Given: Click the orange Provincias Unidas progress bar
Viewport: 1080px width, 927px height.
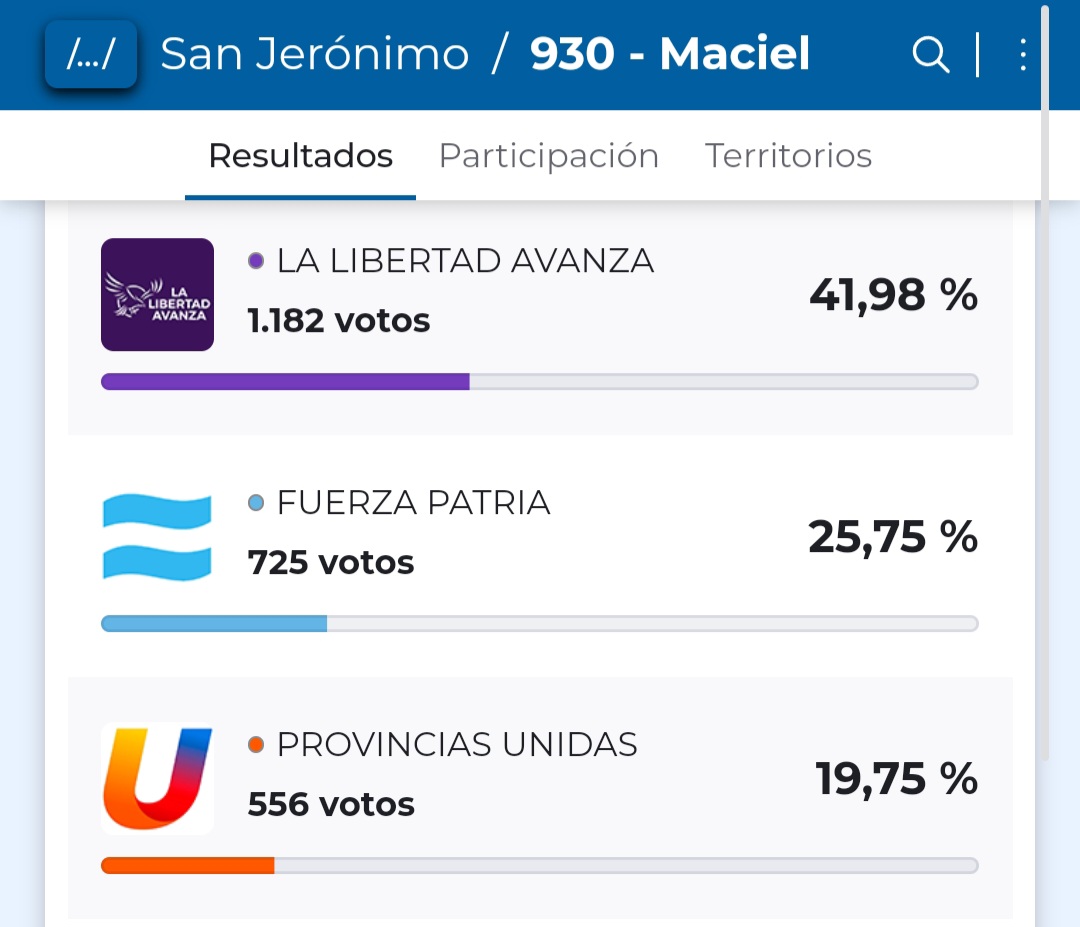Looking at the screenshot, I should coord(188,866).
